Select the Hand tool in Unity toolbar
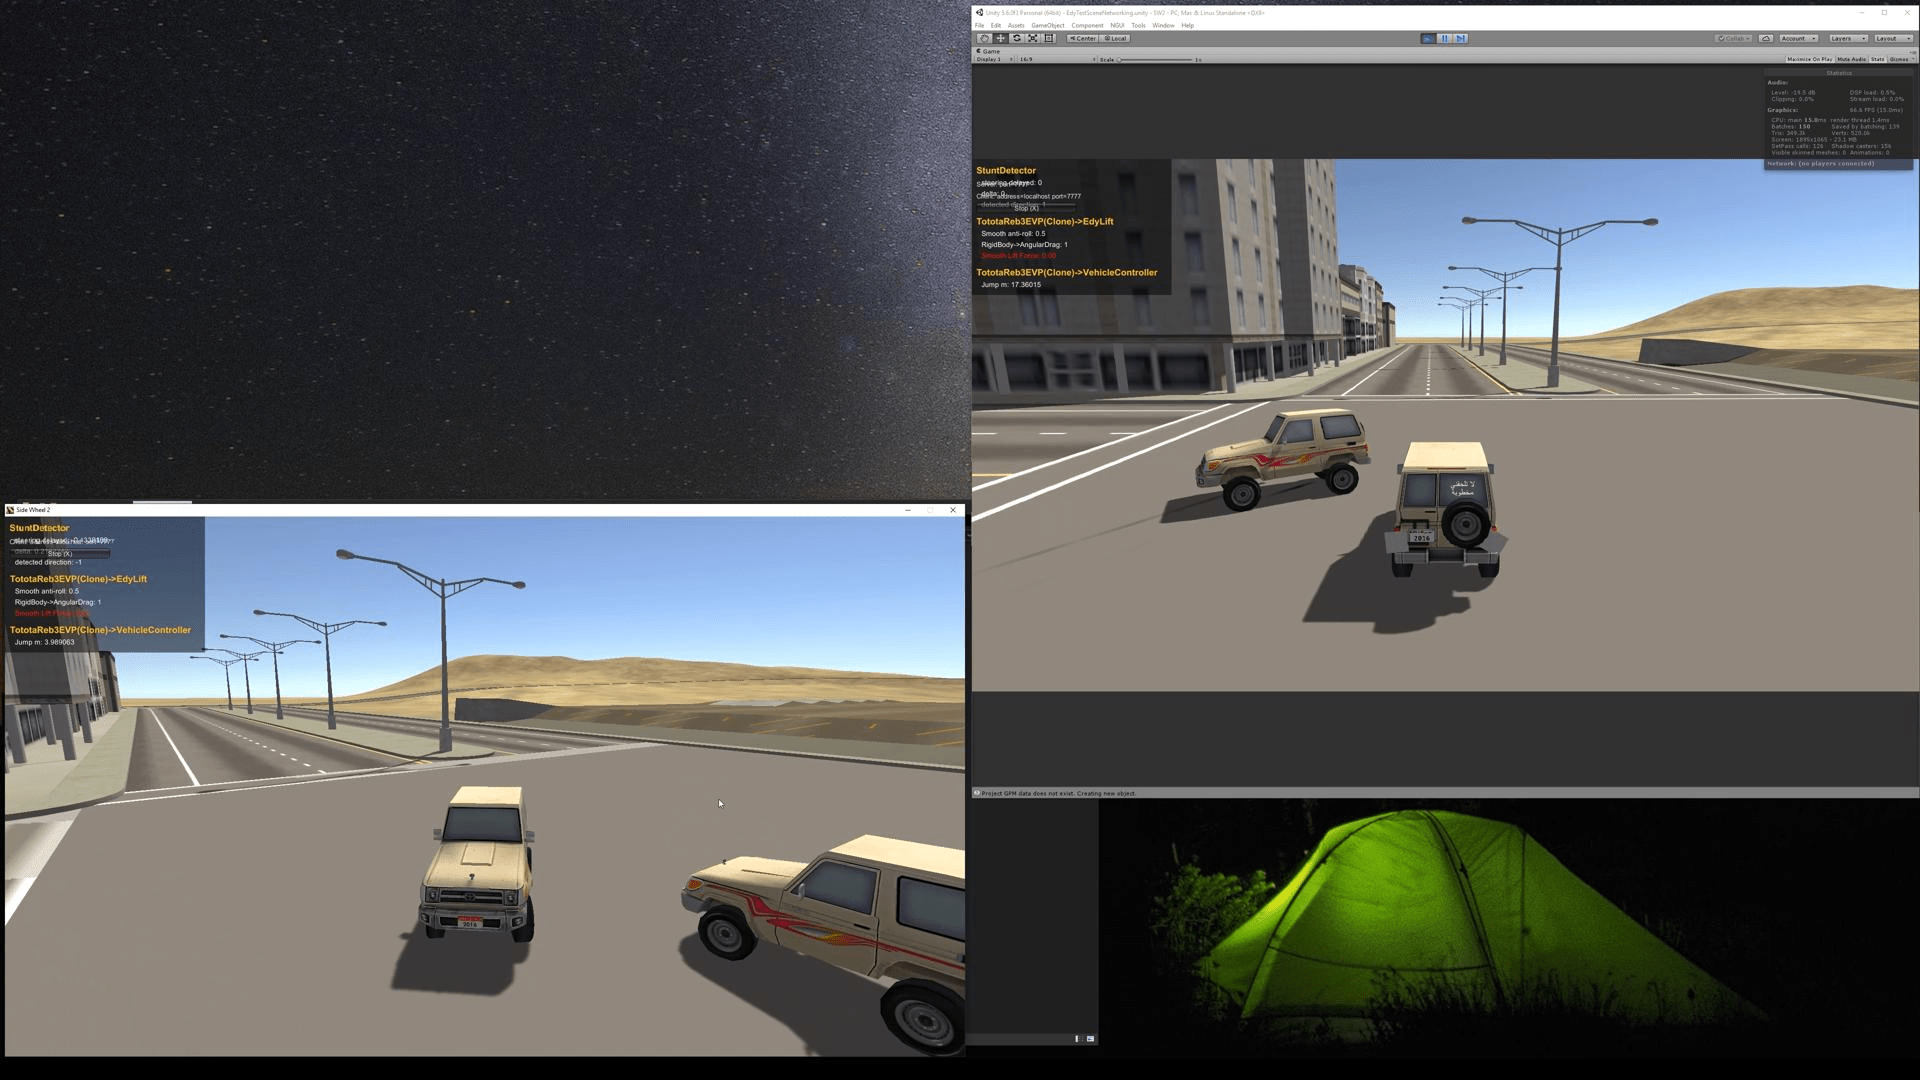1920x1080 pixels. coord(984,38)
